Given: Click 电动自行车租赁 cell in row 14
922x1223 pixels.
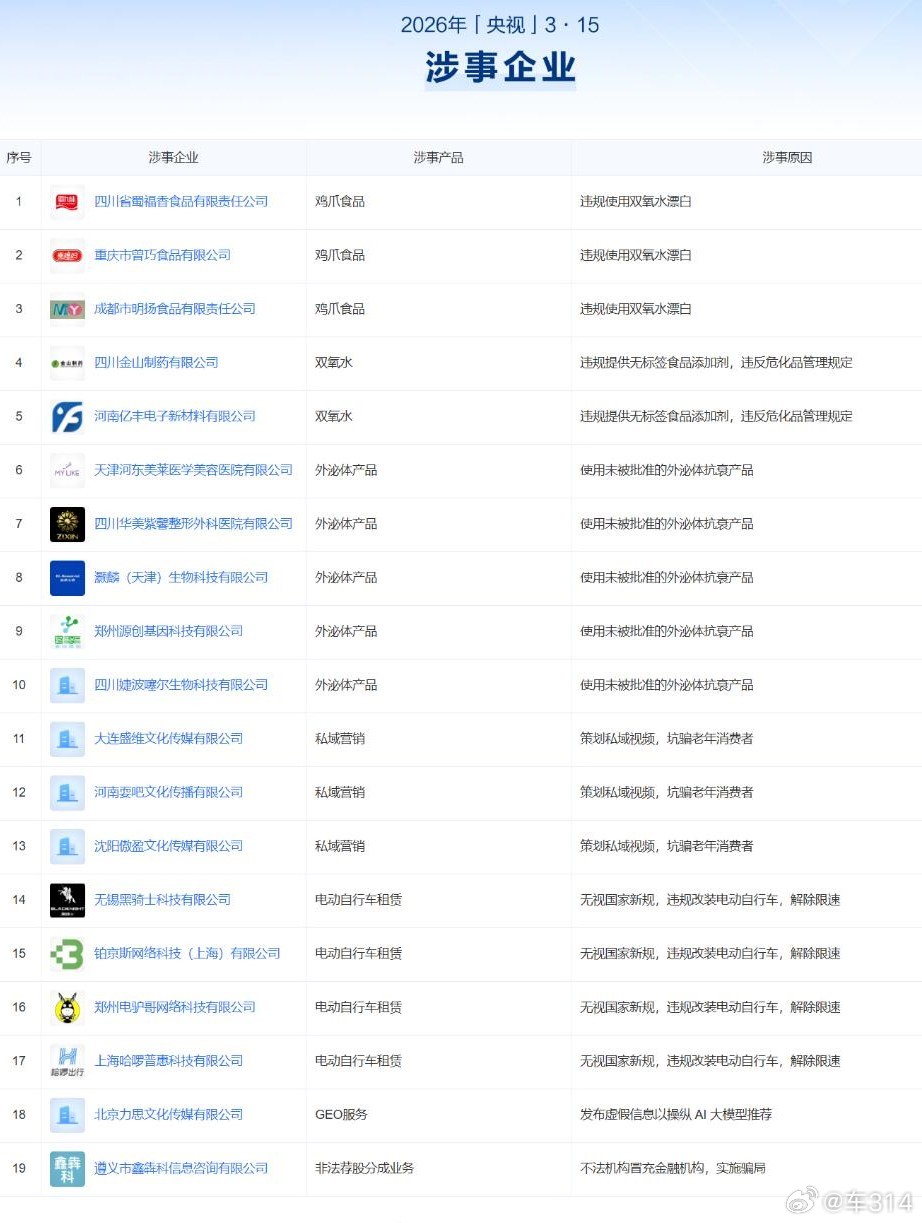Looking at the screenshot, I should 359,900.
